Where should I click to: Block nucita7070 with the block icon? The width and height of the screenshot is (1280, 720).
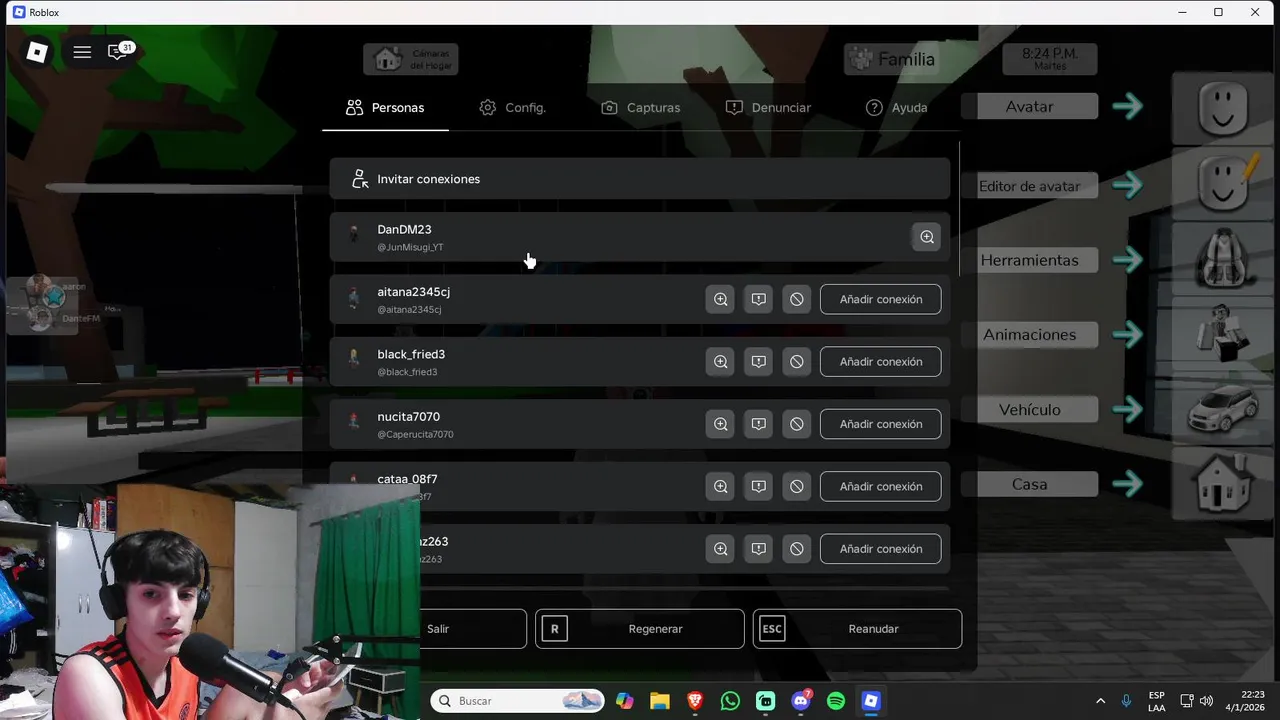coord(796,424)
